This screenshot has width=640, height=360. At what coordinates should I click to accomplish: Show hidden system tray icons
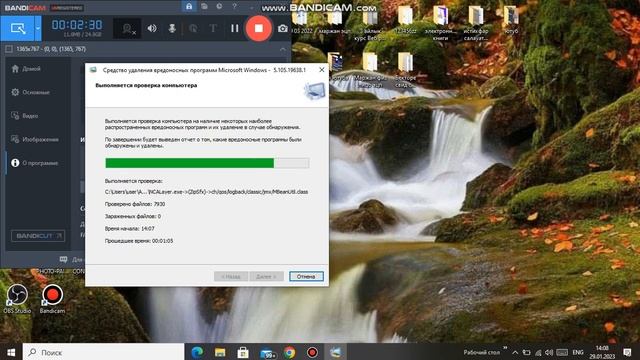[x=515, y=352]
